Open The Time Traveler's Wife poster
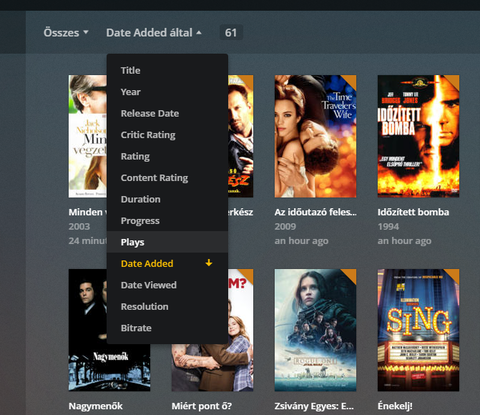Screen dimensions: 480x415 tap(315, 136)
